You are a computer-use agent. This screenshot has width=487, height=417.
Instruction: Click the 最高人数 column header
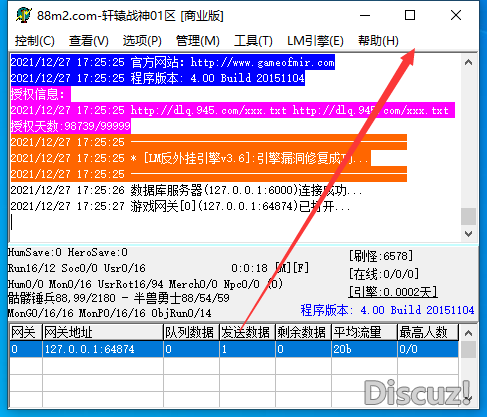point(428,332)
